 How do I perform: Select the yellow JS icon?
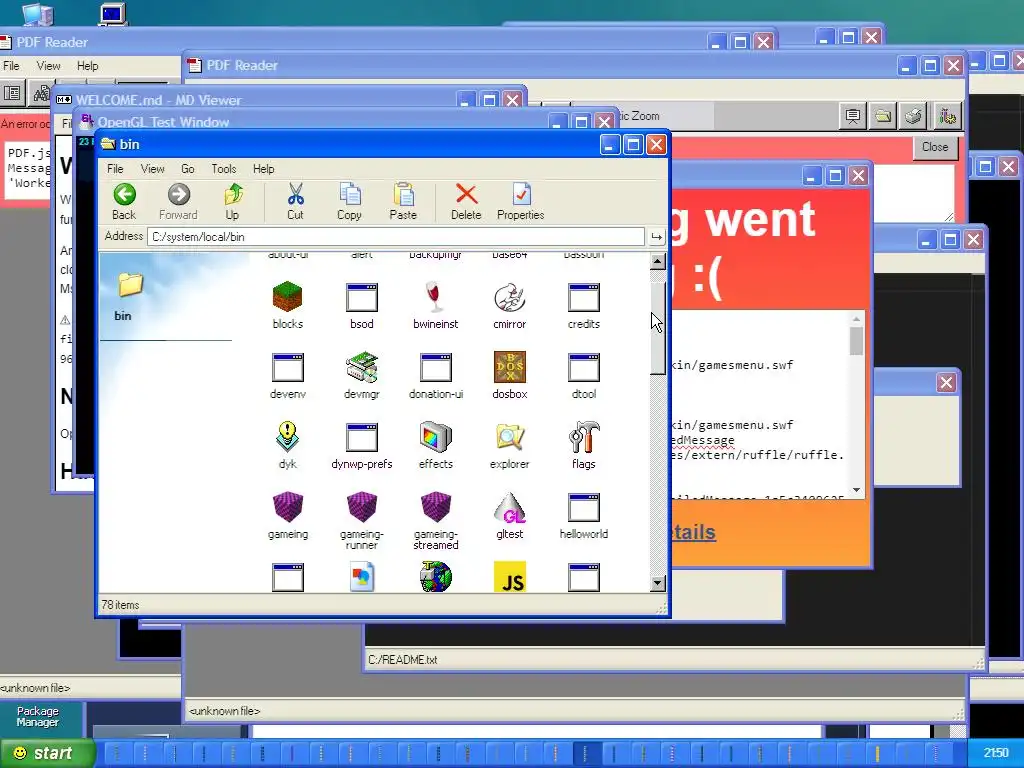click(x=509, y=577)
